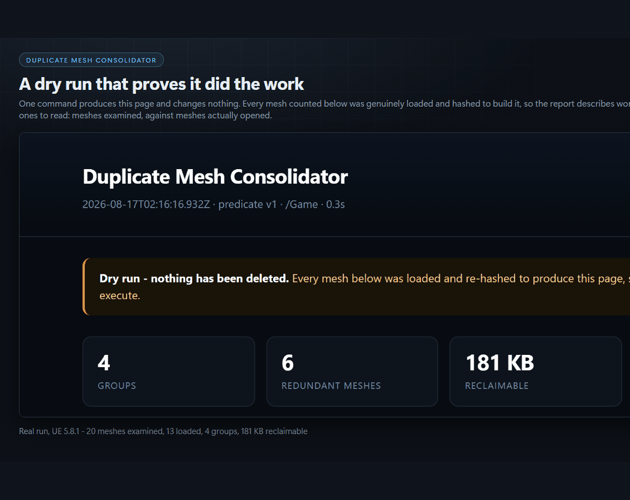Click the Real run UE 5.8.1 caption
This screenshot has height=500, width=630.
tap(163, 431)
